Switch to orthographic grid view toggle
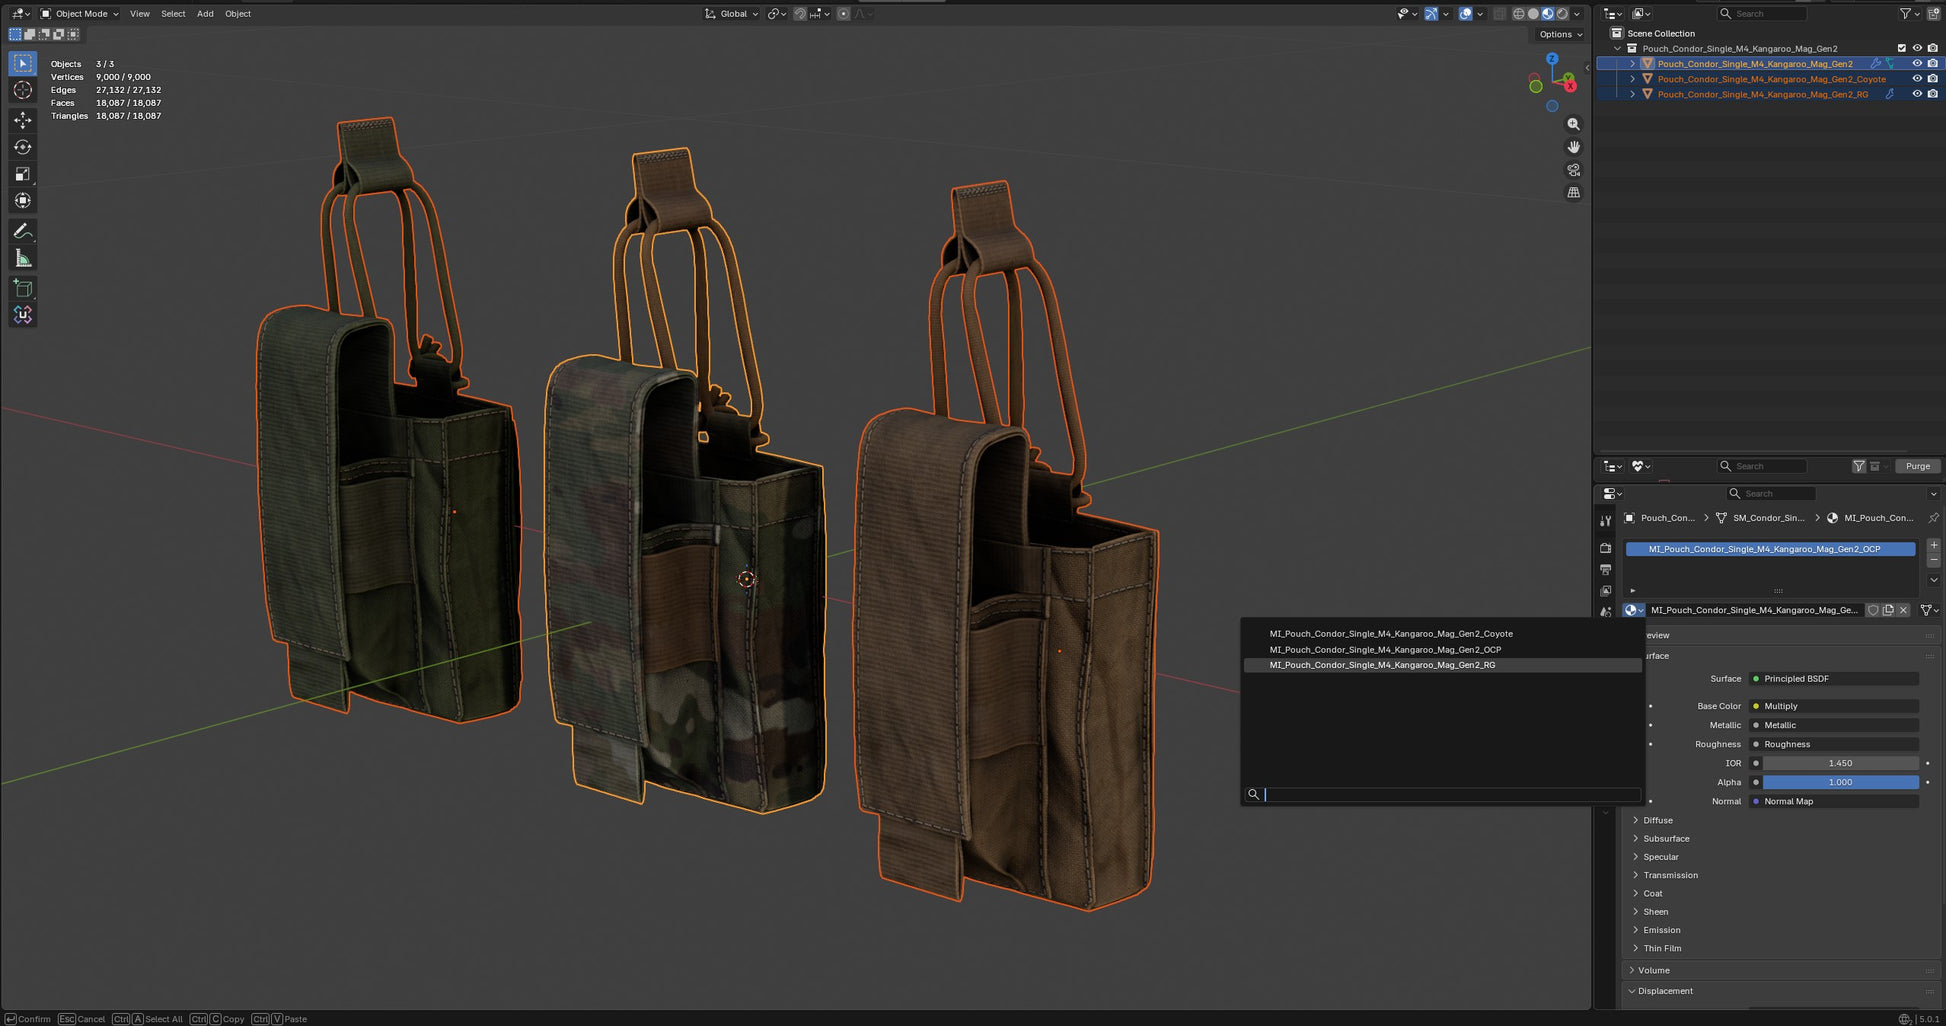Image resolution: width=1946 pixels, height=1026 pixels. coord(1573,193)
